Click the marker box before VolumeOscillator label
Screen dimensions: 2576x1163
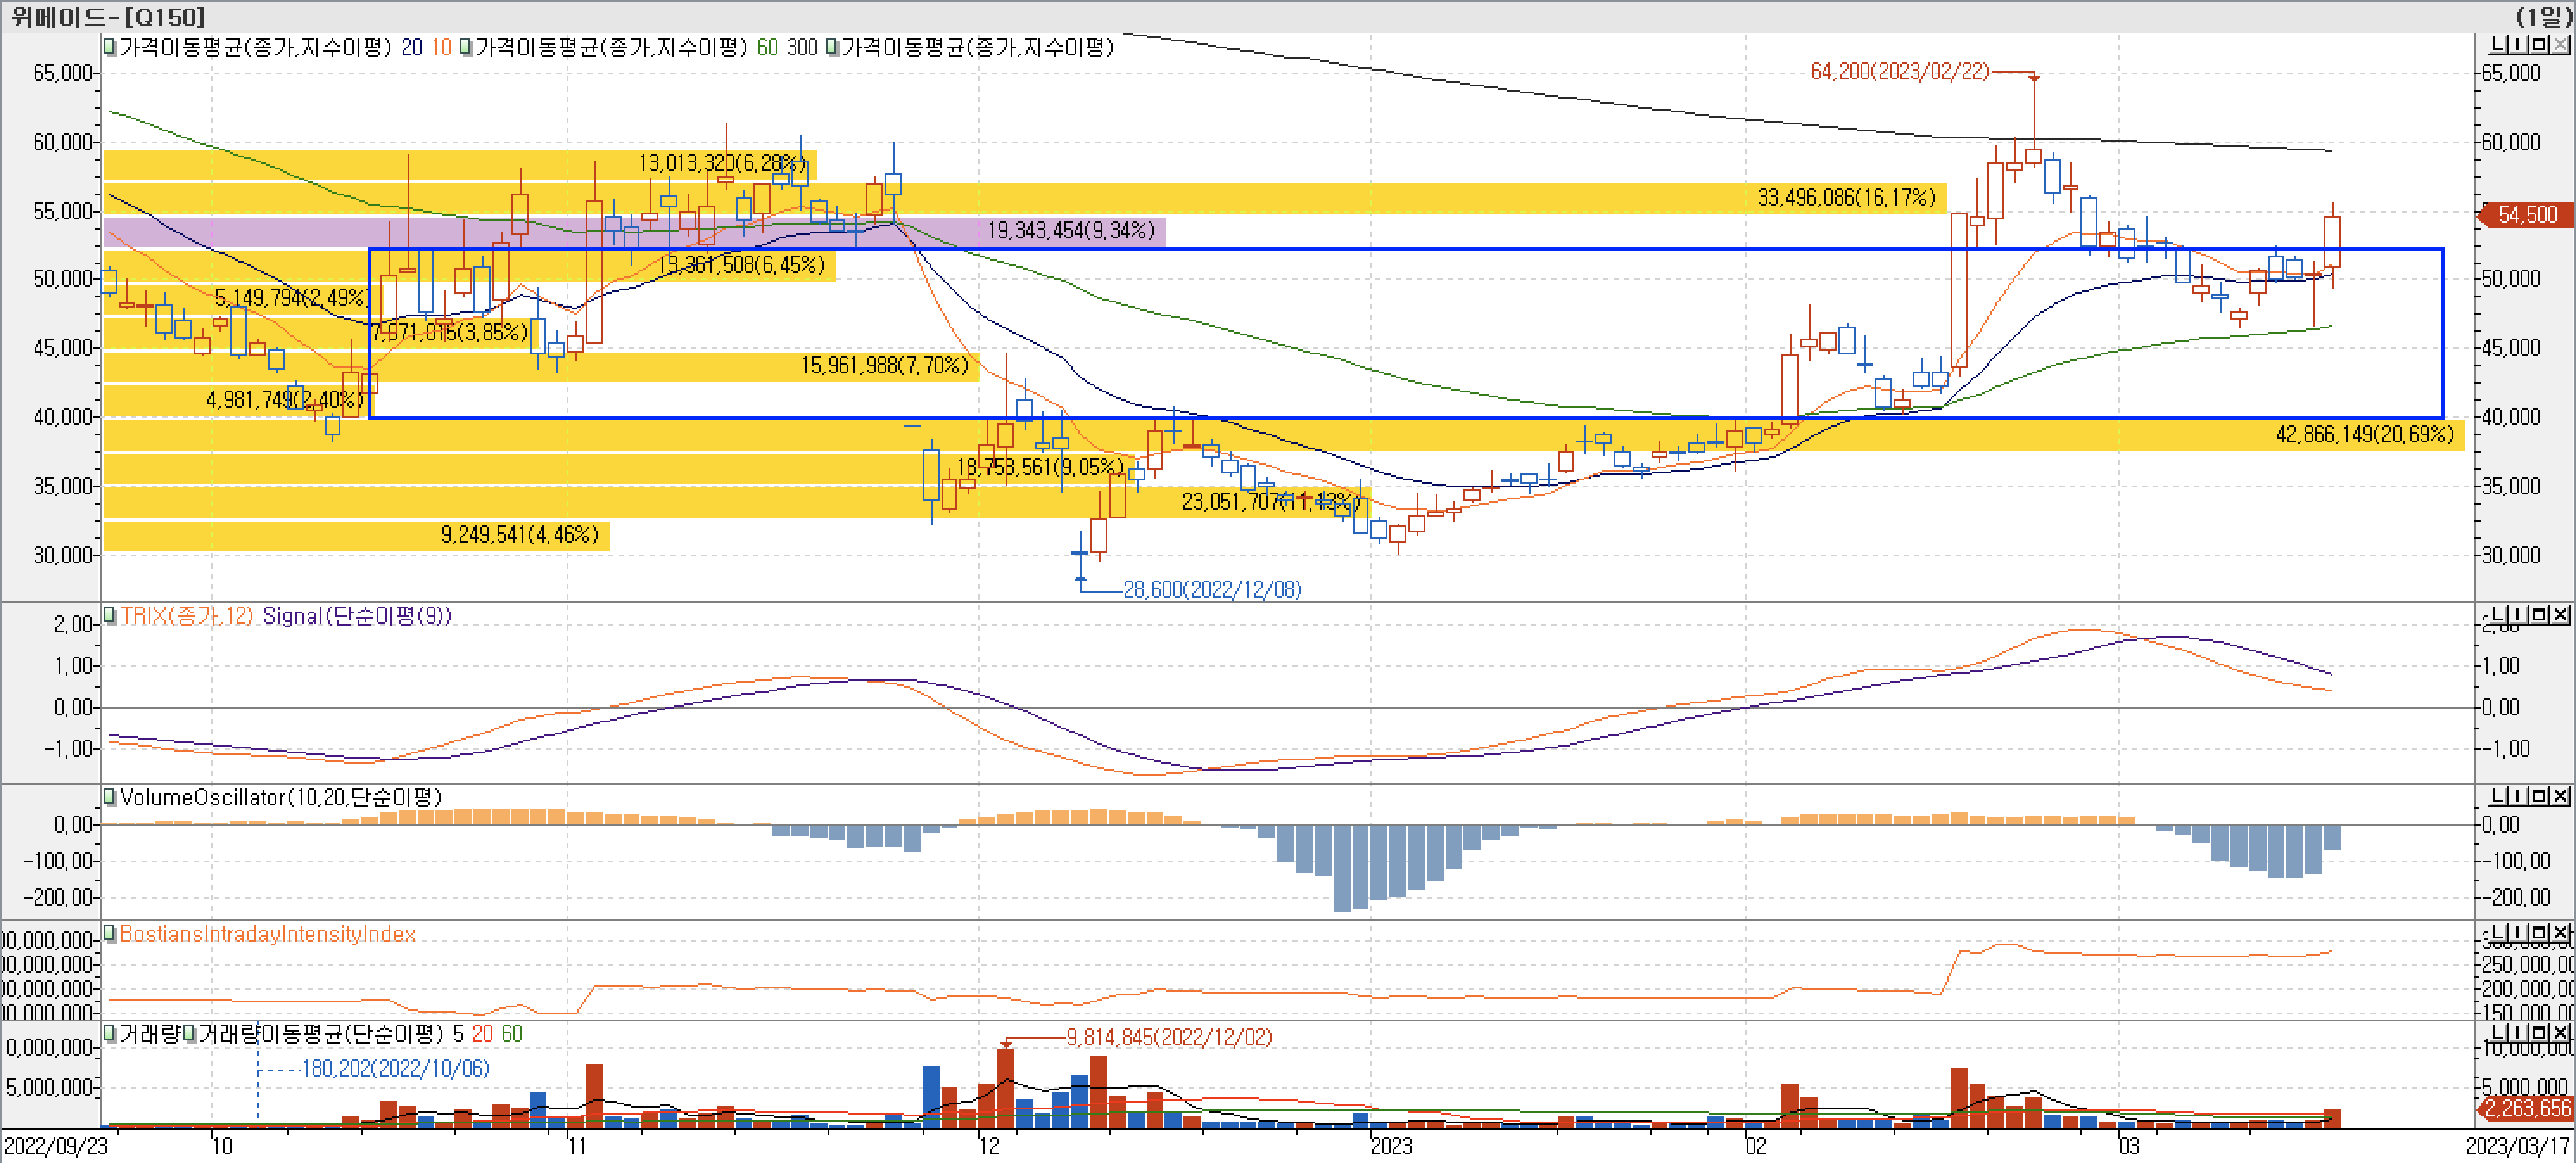(110, 797)
